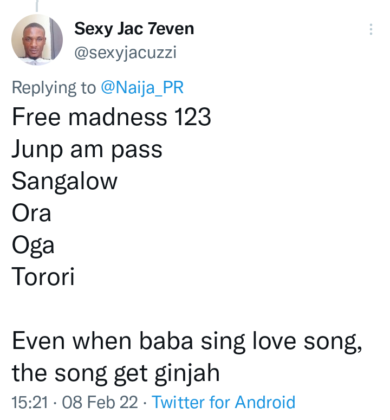Click the 'Replying to' label
Image resolution: width=390 pixels, height=420 pixels.
point(54,88)
